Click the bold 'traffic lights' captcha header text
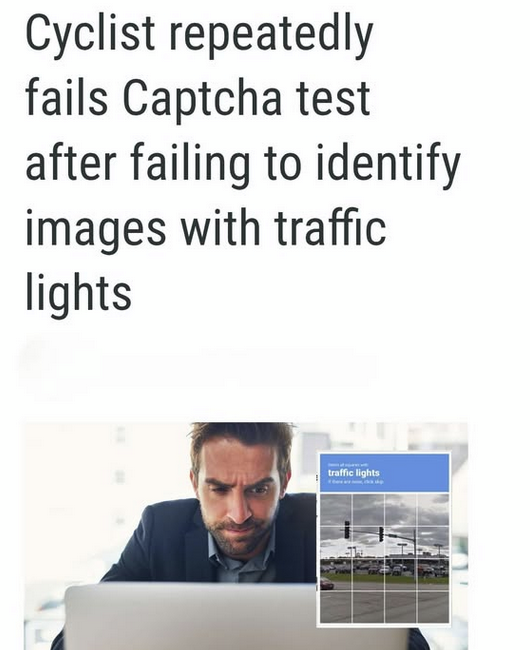This screenshot has width=530, height=650. (x=353, y=473)
